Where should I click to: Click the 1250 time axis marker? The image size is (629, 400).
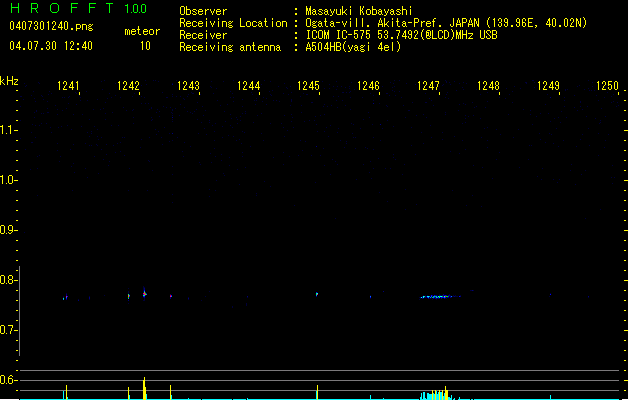point(607,86)
